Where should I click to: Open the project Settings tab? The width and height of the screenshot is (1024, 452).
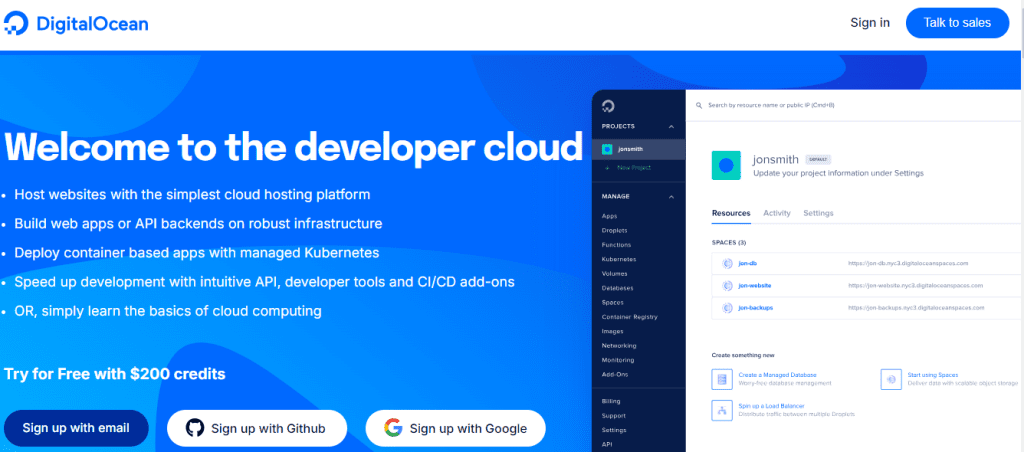click(x=818, y=213)
